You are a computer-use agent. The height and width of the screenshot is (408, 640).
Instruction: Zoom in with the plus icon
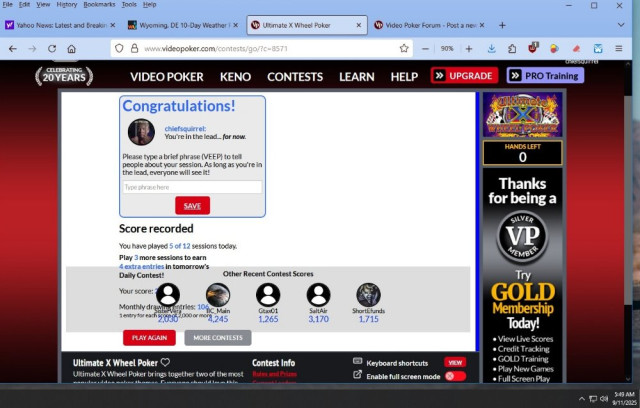[x=469, y=49]
